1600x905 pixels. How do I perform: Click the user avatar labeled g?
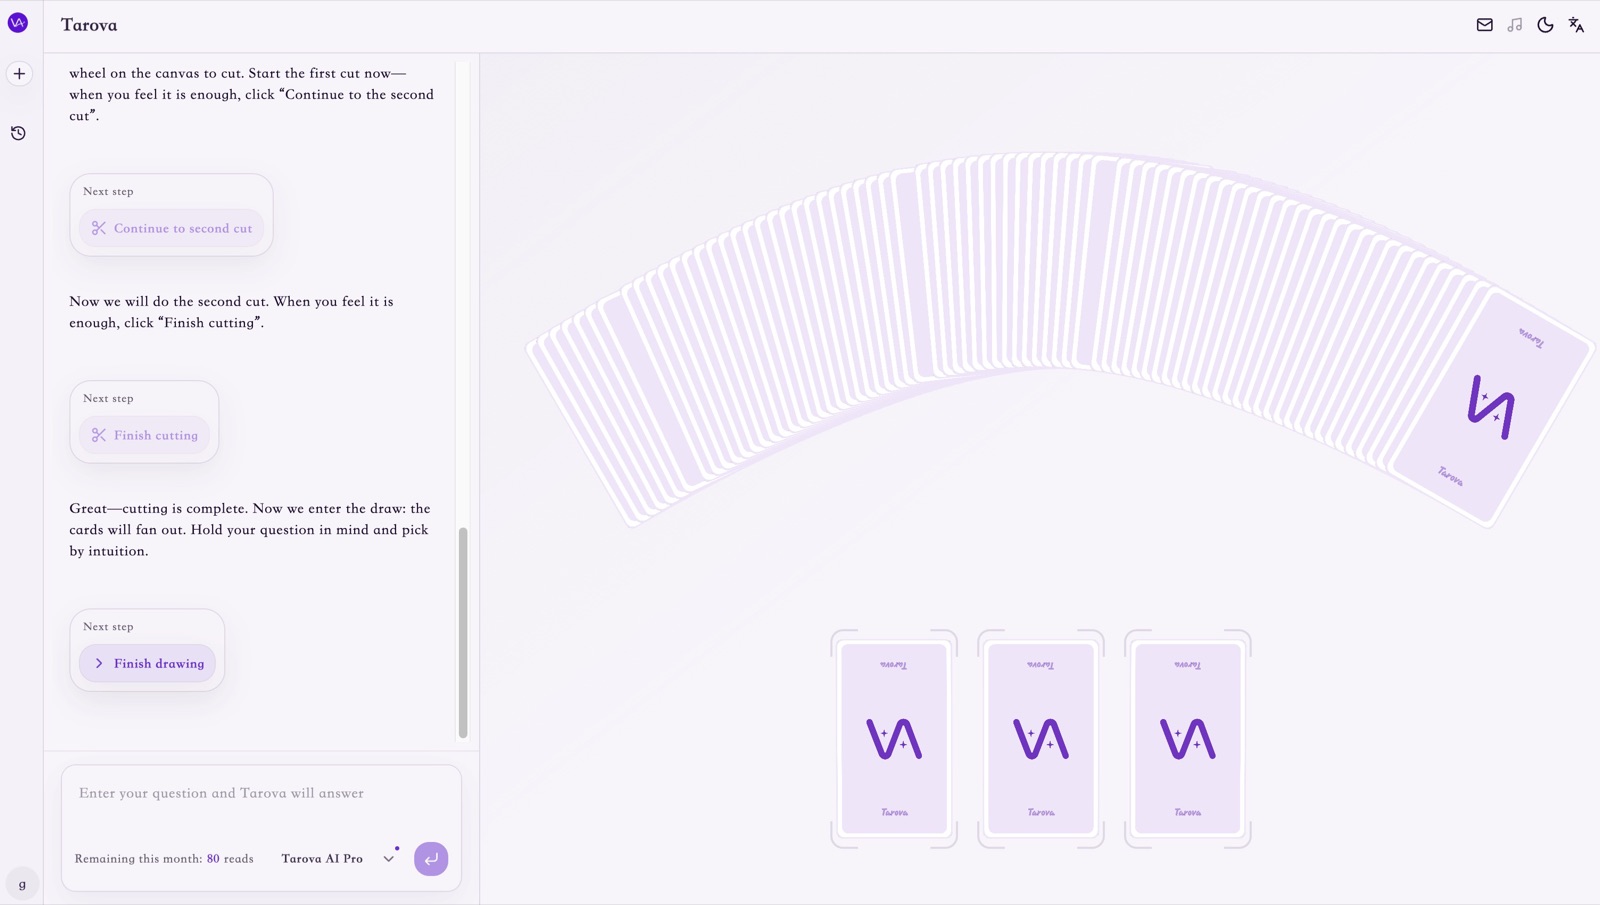[x=22, y=884]
